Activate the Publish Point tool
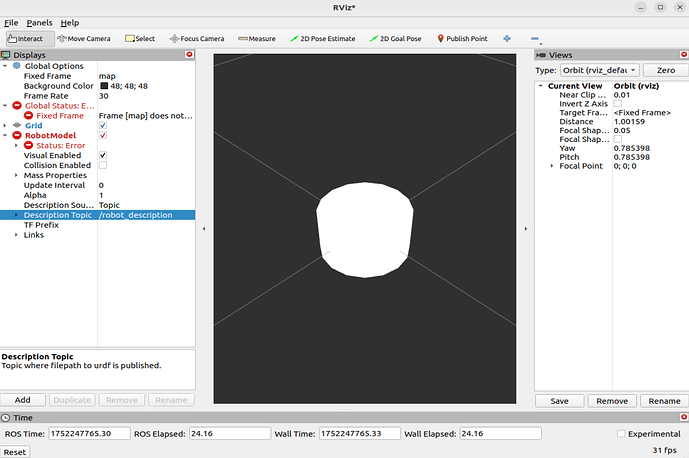 tap(463, 39)
